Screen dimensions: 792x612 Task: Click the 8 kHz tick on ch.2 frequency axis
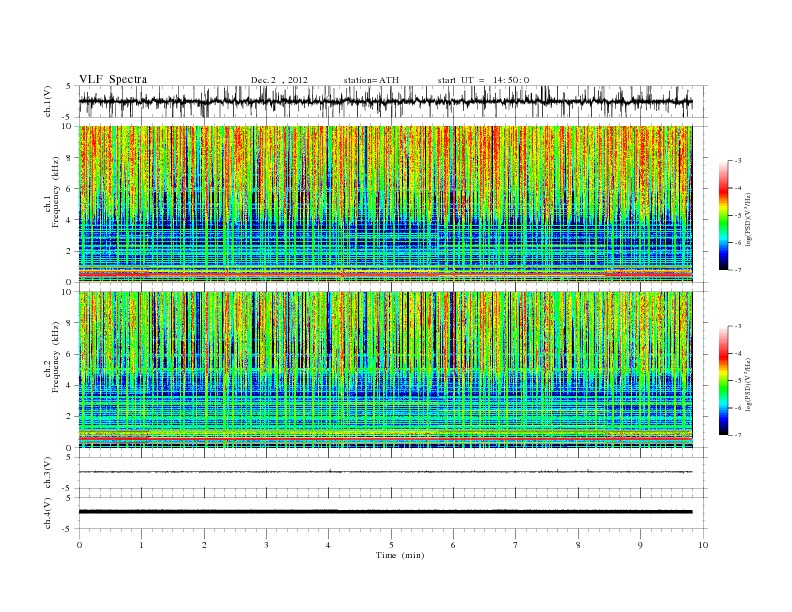[69, 323]
